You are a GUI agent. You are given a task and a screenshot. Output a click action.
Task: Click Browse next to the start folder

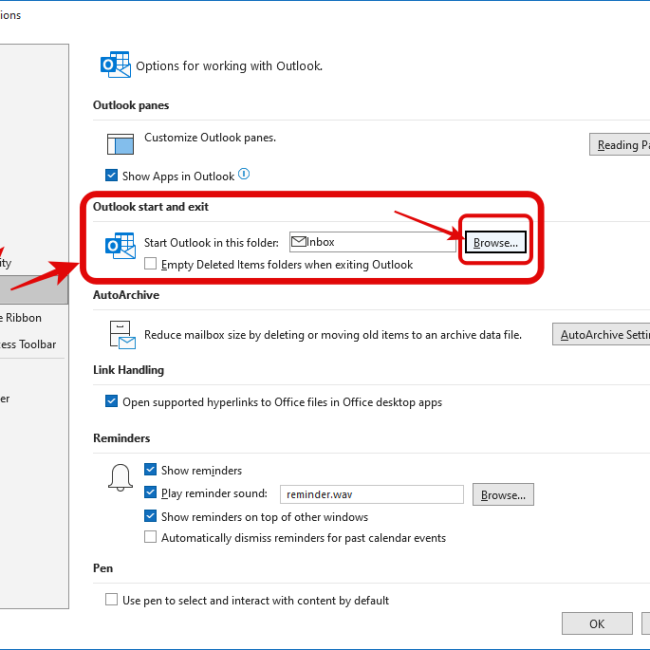[495, 242]
